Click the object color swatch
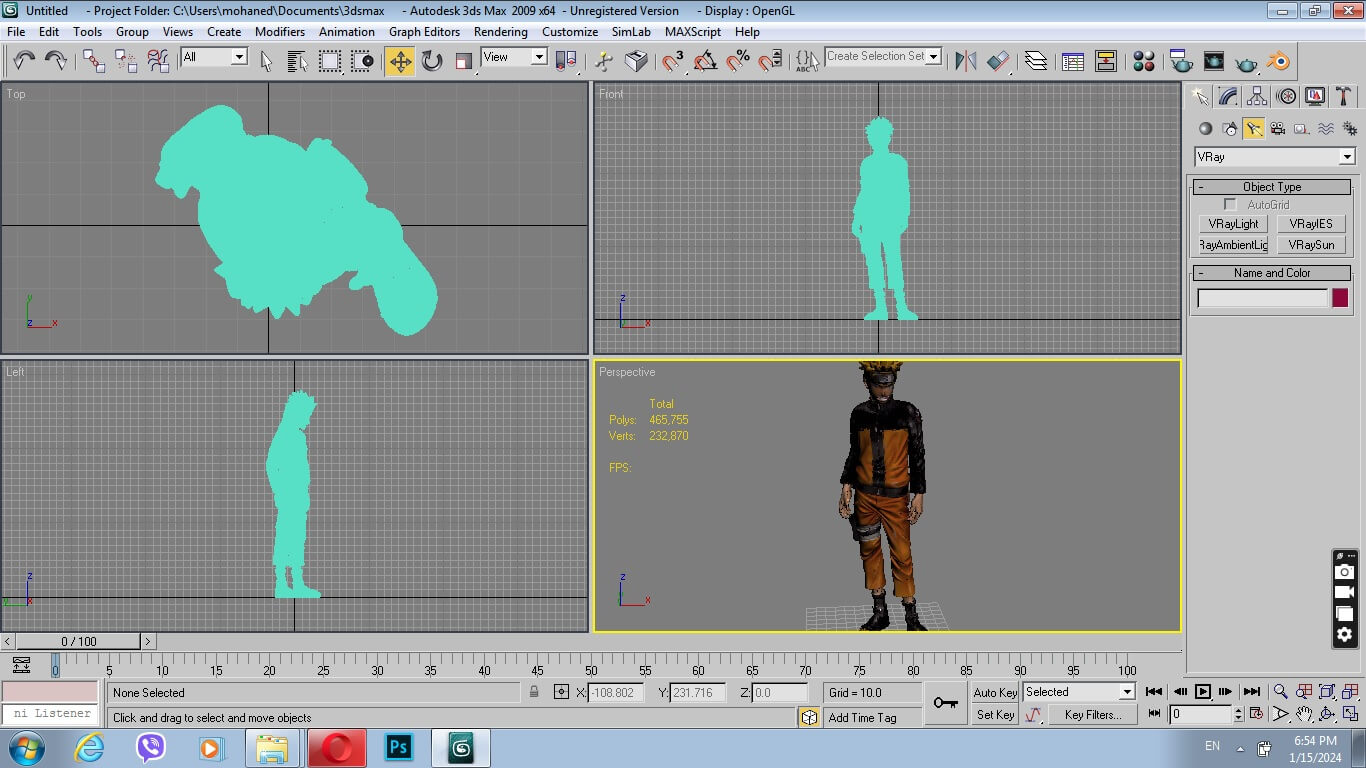1366x768 pixels. 1339,298
